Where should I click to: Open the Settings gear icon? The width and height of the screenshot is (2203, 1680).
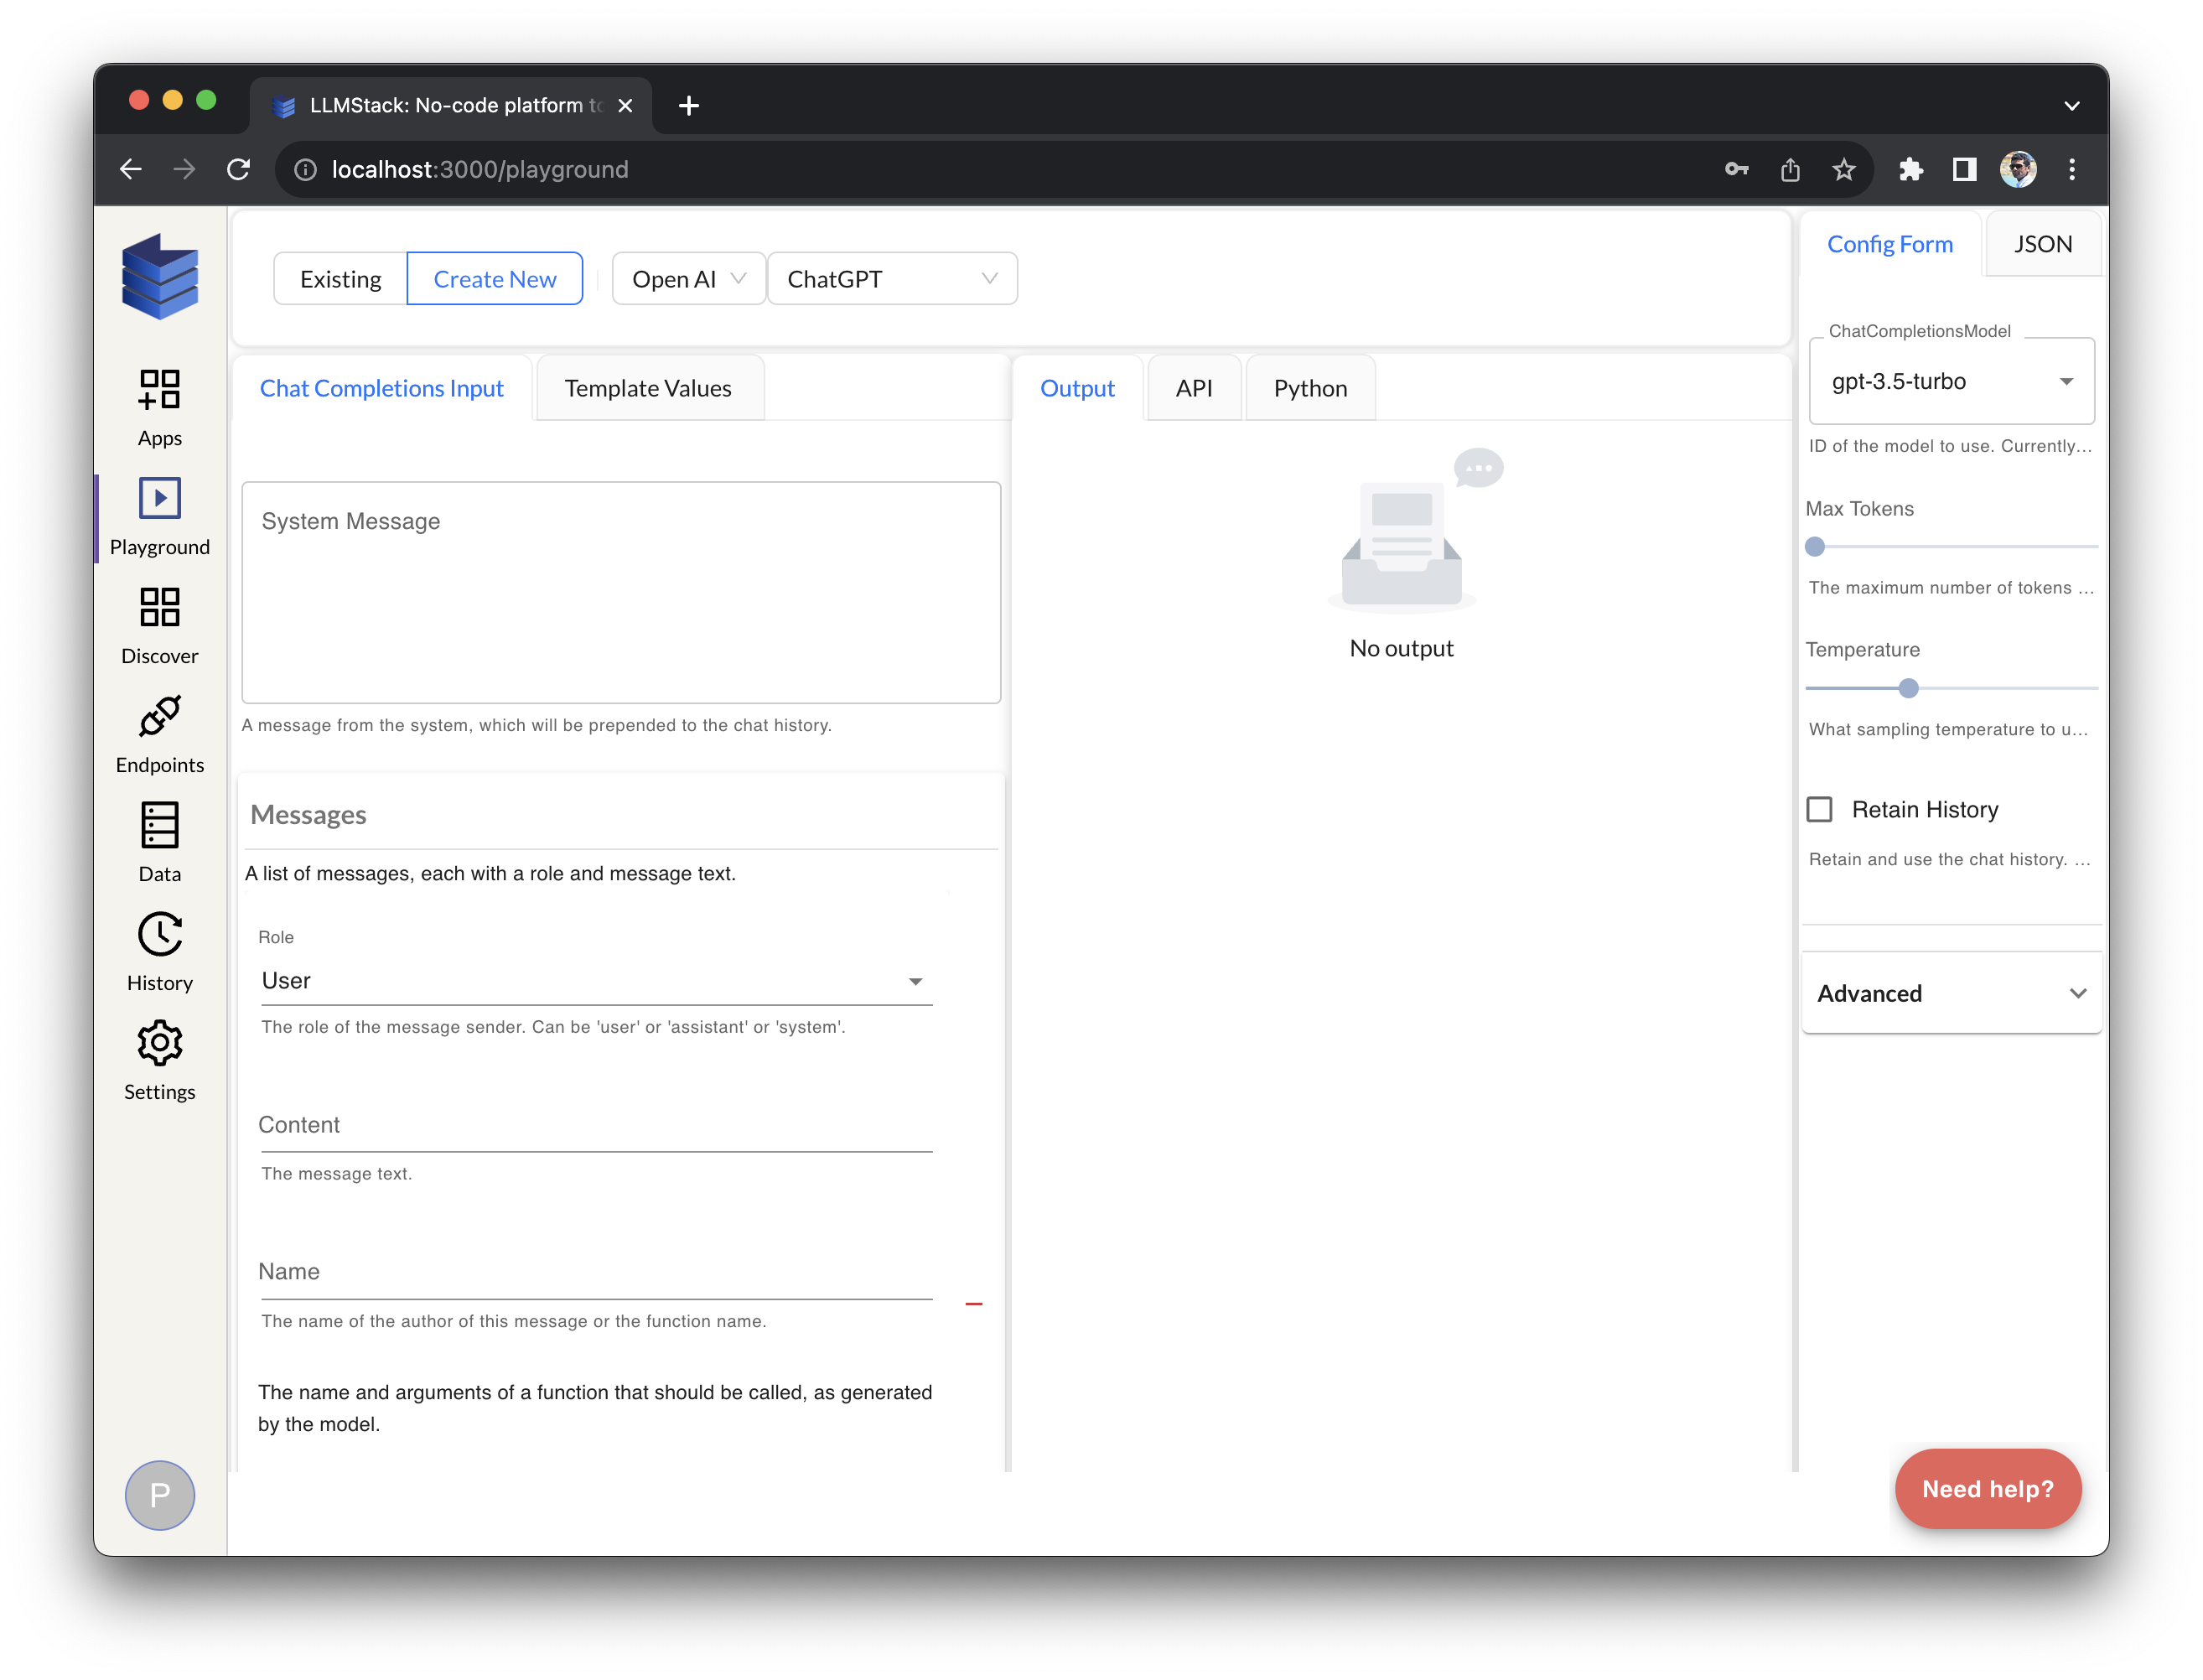click(159, 1043)
